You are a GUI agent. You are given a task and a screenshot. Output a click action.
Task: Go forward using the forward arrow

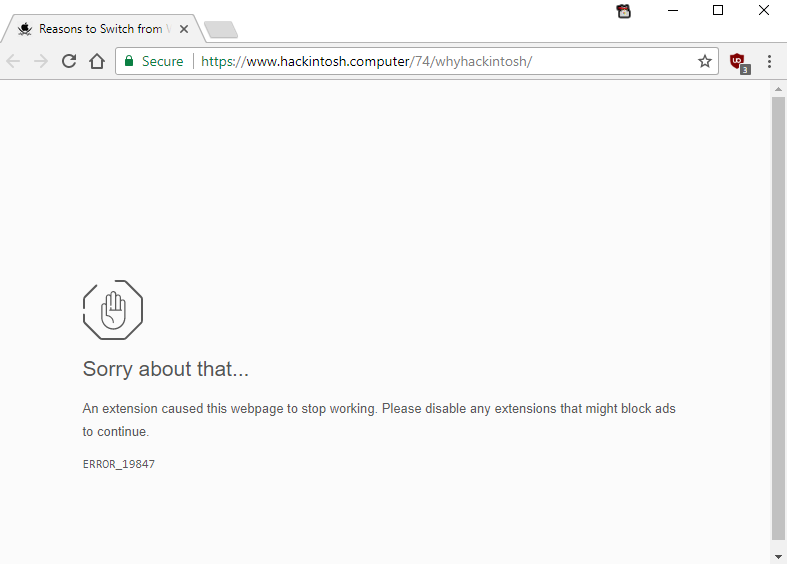41,61
